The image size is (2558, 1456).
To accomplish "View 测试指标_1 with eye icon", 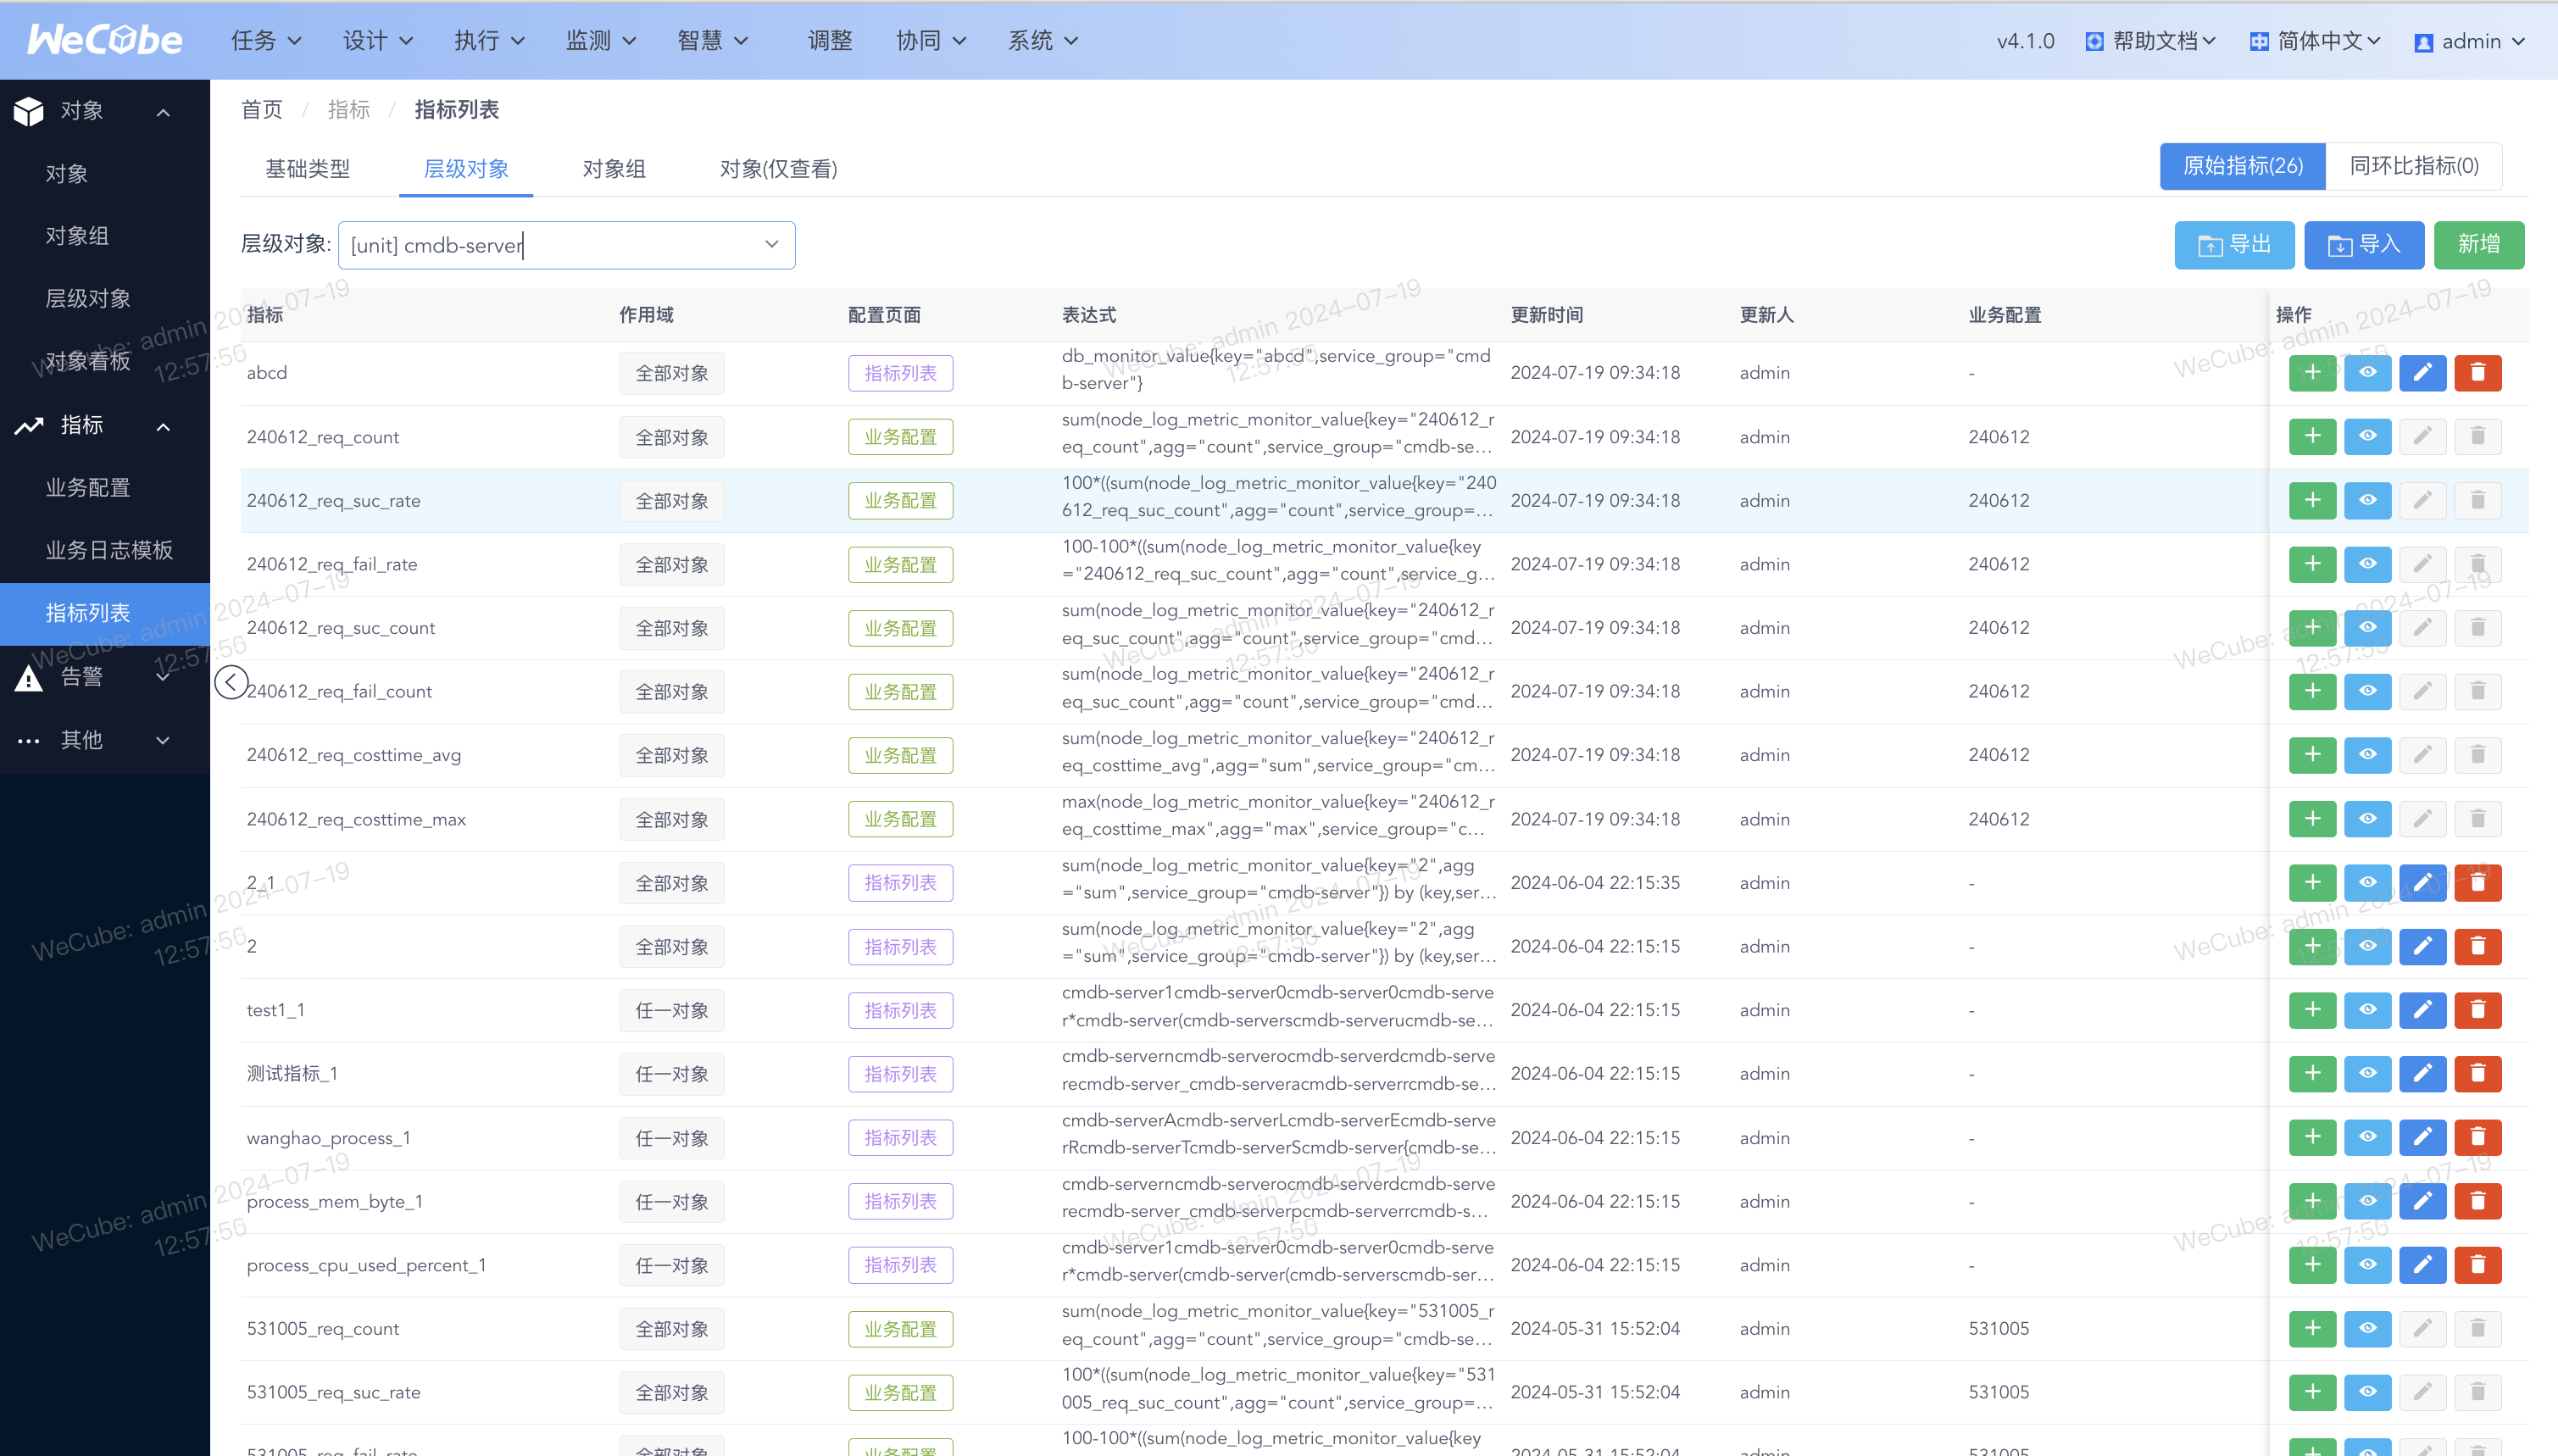I will point(2367,1074).
